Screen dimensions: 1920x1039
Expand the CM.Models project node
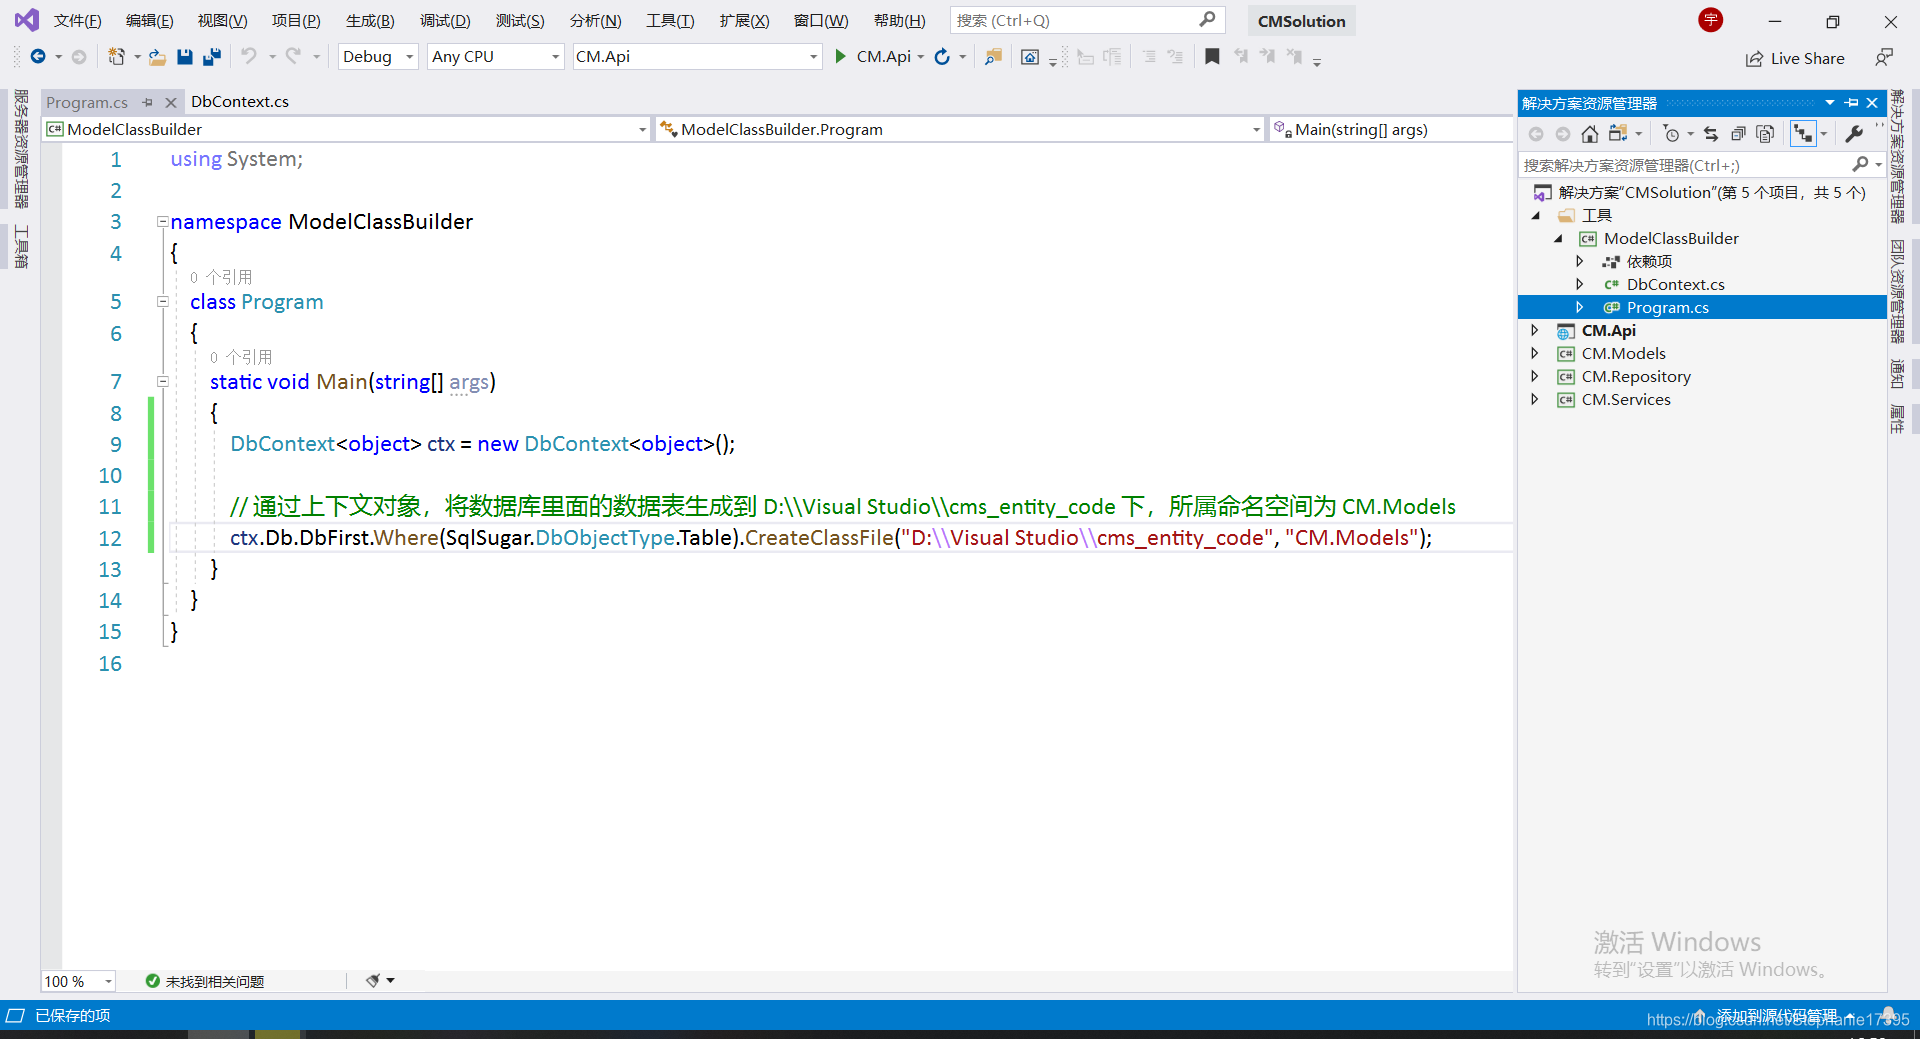click(1535, 353)
